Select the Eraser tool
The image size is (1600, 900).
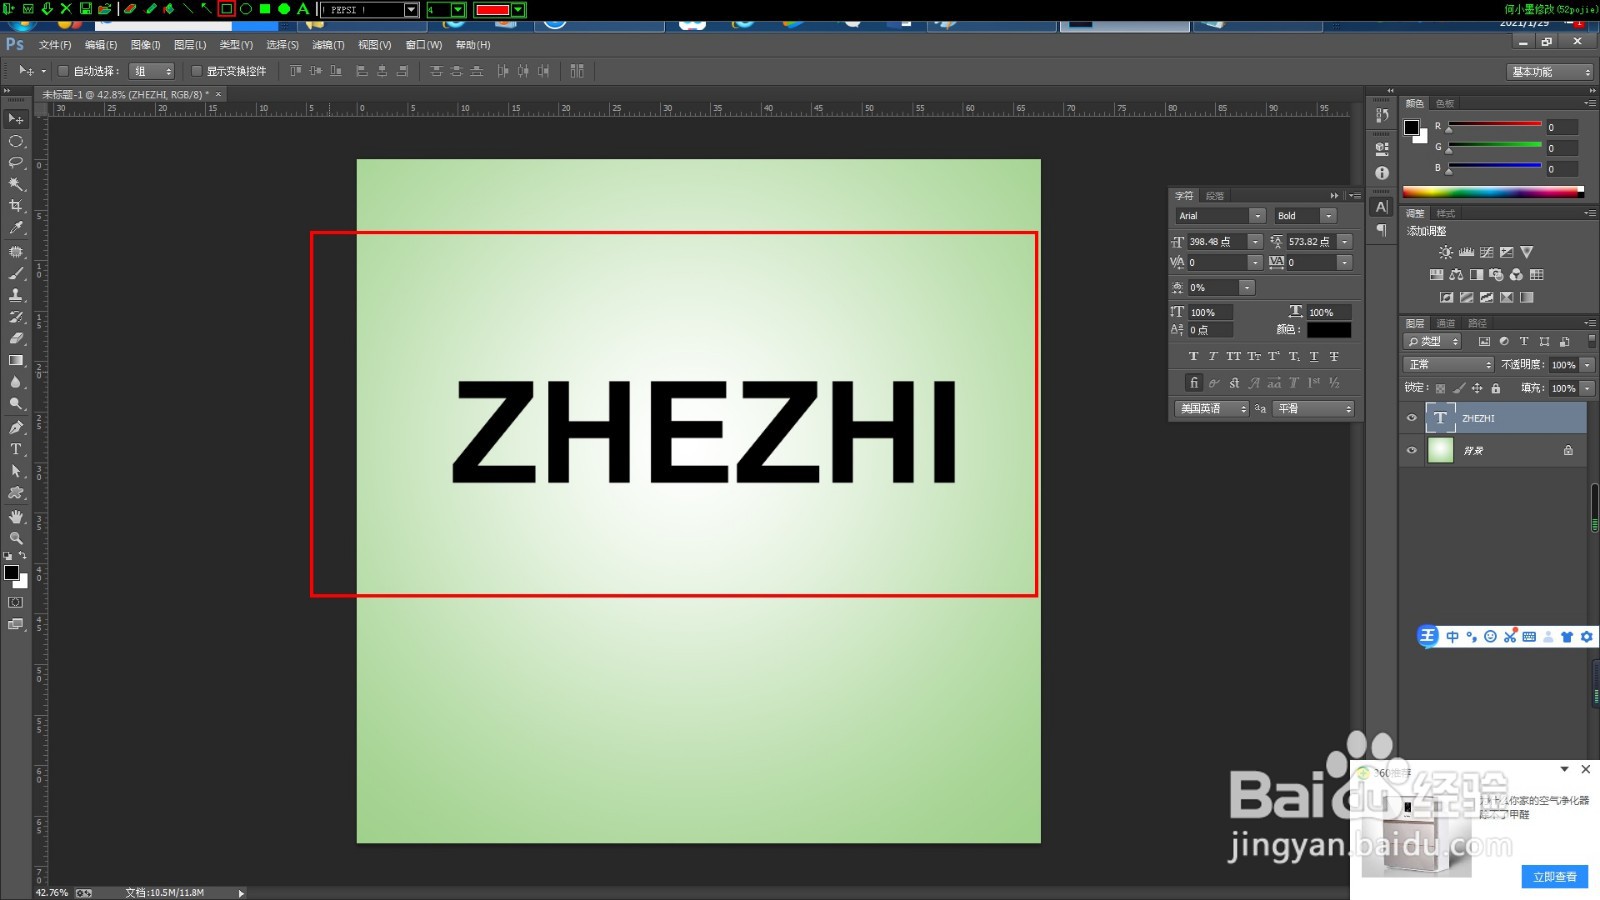pos(16,339)
